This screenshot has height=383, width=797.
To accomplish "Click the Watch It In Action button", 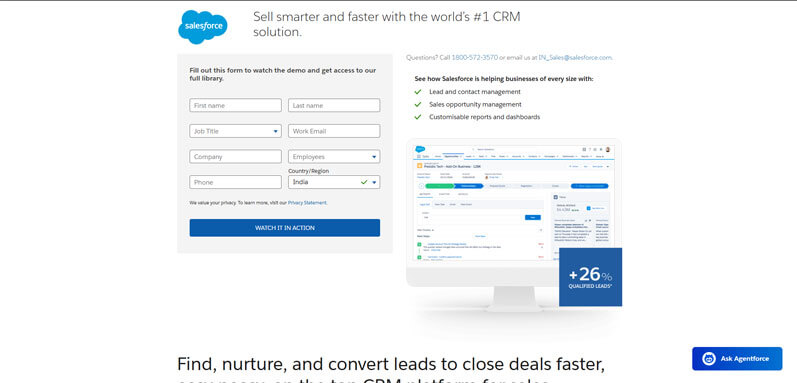I will pos(285,228).
